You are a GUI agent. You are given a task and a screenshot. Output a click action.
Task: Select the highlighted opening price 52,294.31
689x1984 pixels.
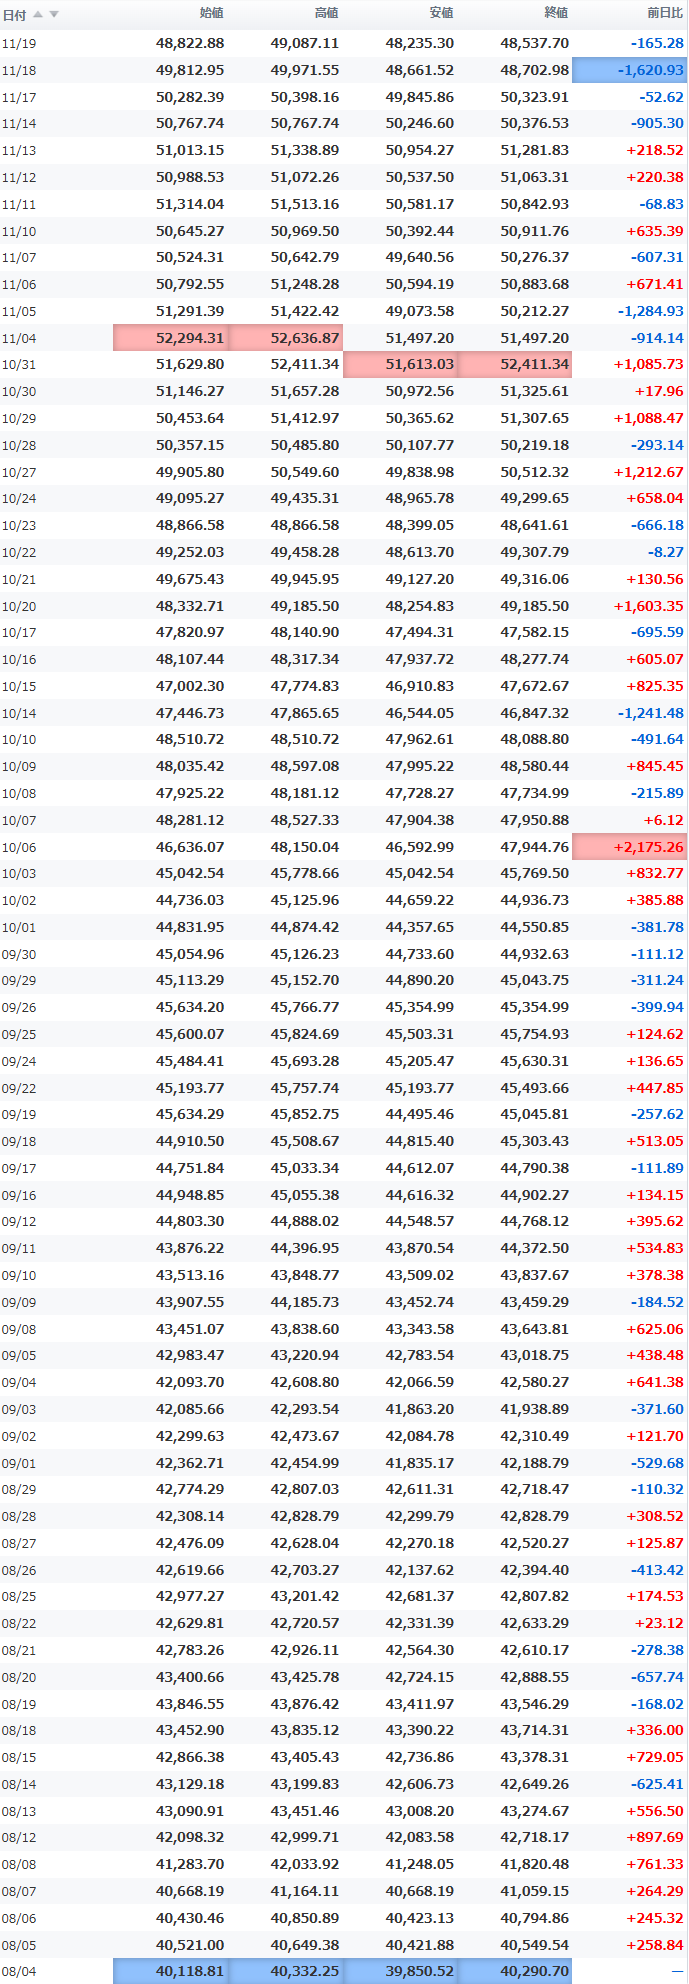click(x=170, y=338)
